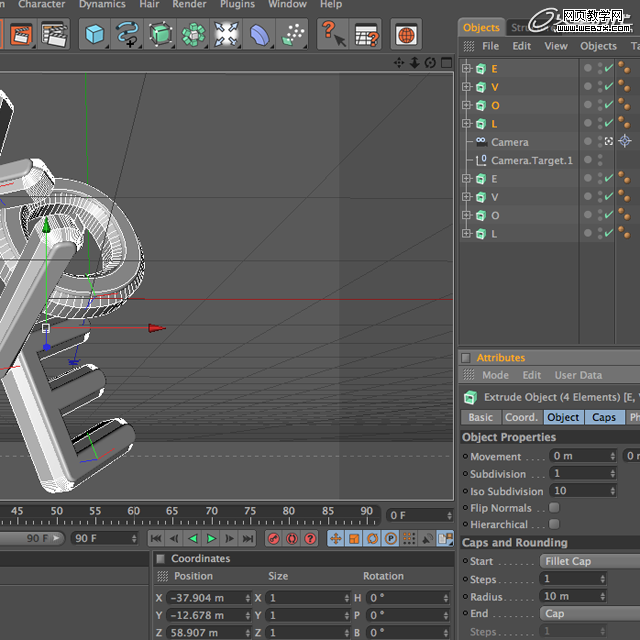This screenshot has width=640, height=640.
Task: Open the Array modeling objects icon
Action: [x=193, y=34]
